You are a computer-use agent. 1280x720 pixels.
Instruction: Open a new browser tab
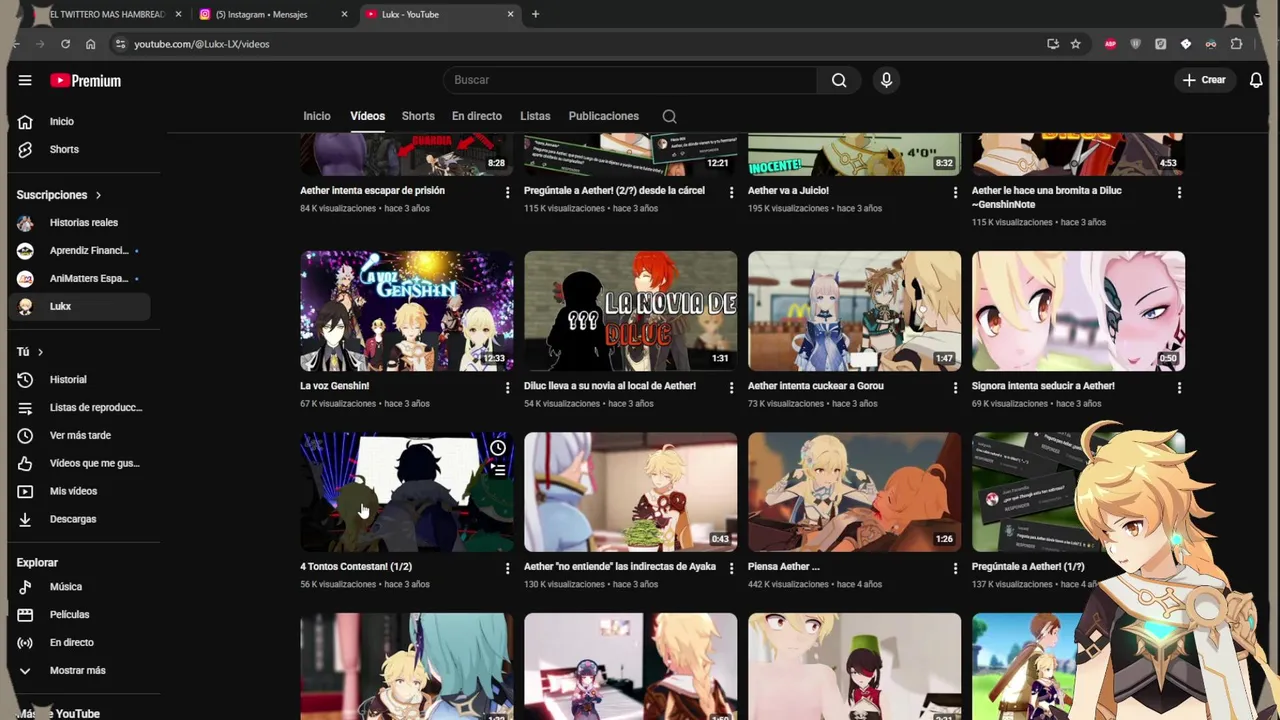[x=535, y=14]
